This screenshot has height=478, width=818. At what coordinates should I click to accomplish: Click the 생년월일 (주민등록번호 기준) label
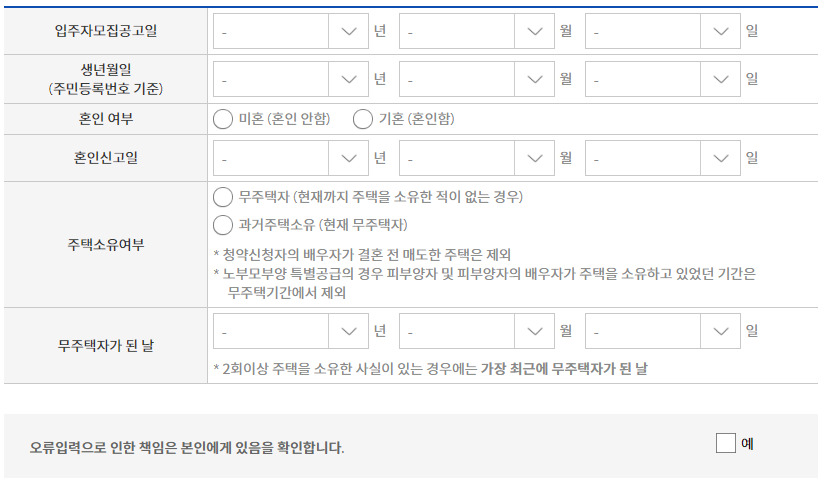(x=106, y=79)
